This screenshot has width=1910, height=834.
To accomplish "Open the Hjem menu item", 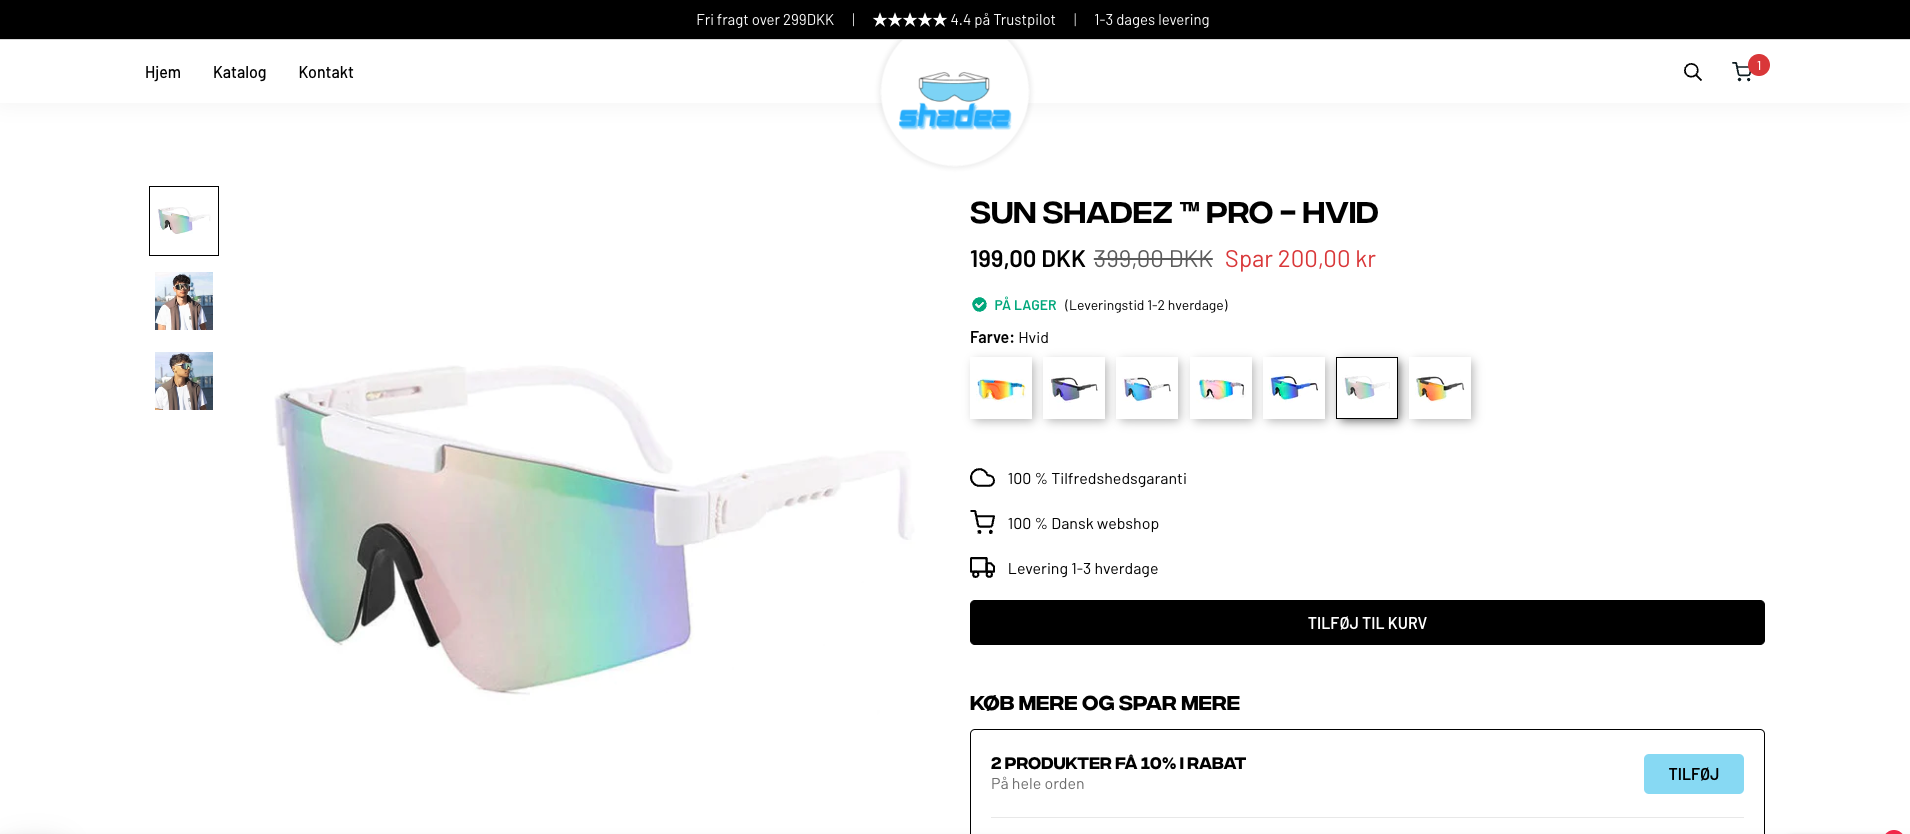I will 163,72.
